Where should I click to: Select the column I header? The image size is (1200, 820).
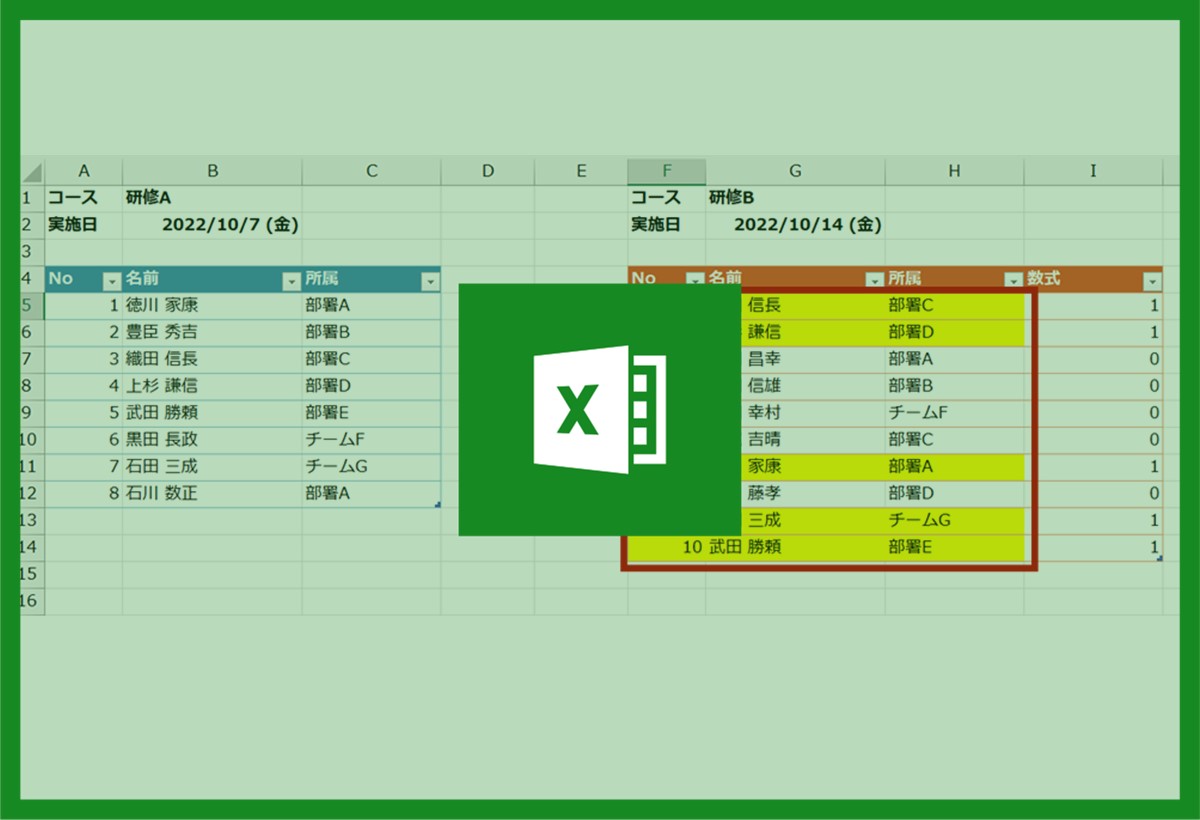click(1093, 171)
